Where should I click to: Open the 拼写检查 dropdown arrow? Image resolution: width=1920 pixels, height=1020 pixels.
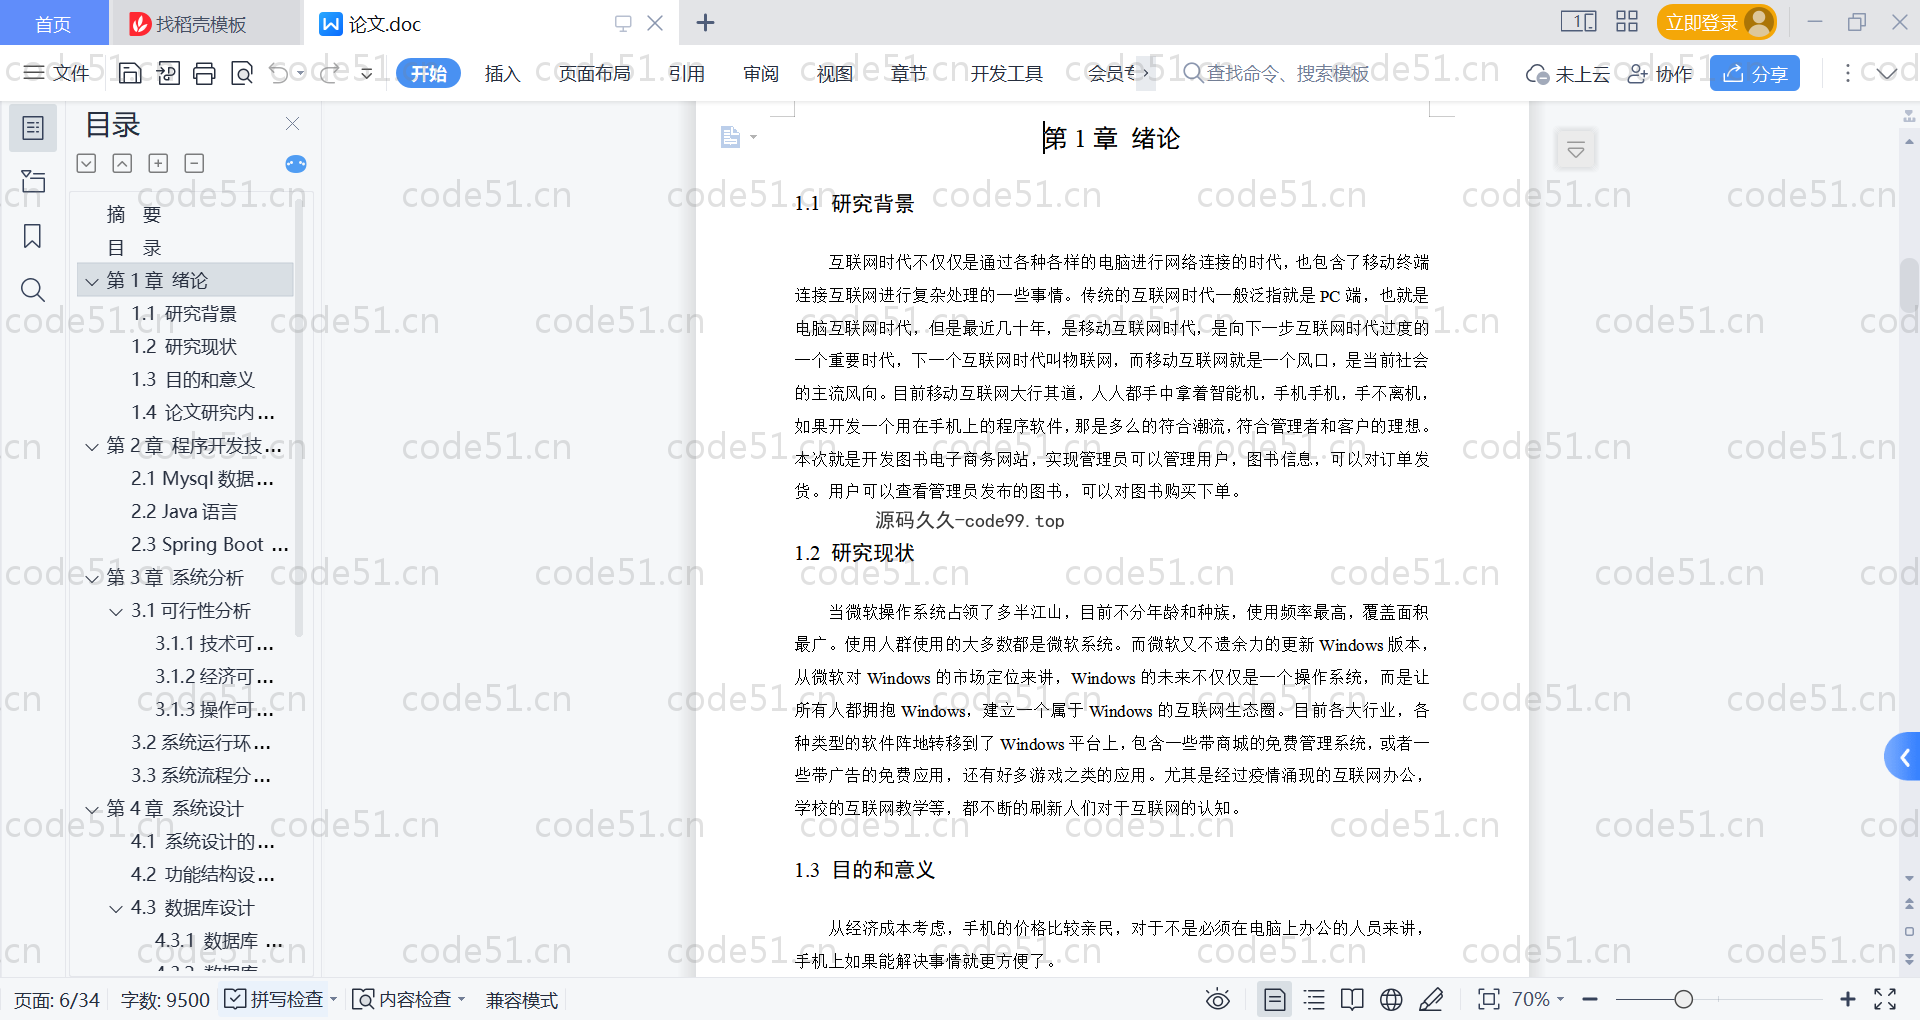[x=333, y=999]
